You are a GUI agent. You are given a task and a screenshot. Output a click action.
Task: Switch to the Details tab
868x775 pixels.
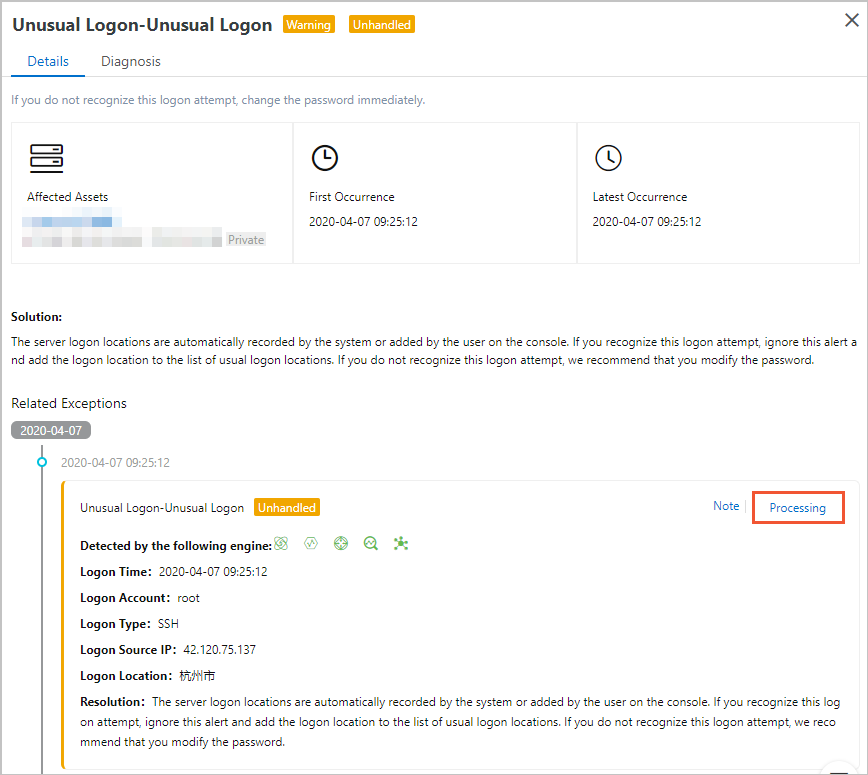pyautogui.click(x=48, y=61)
